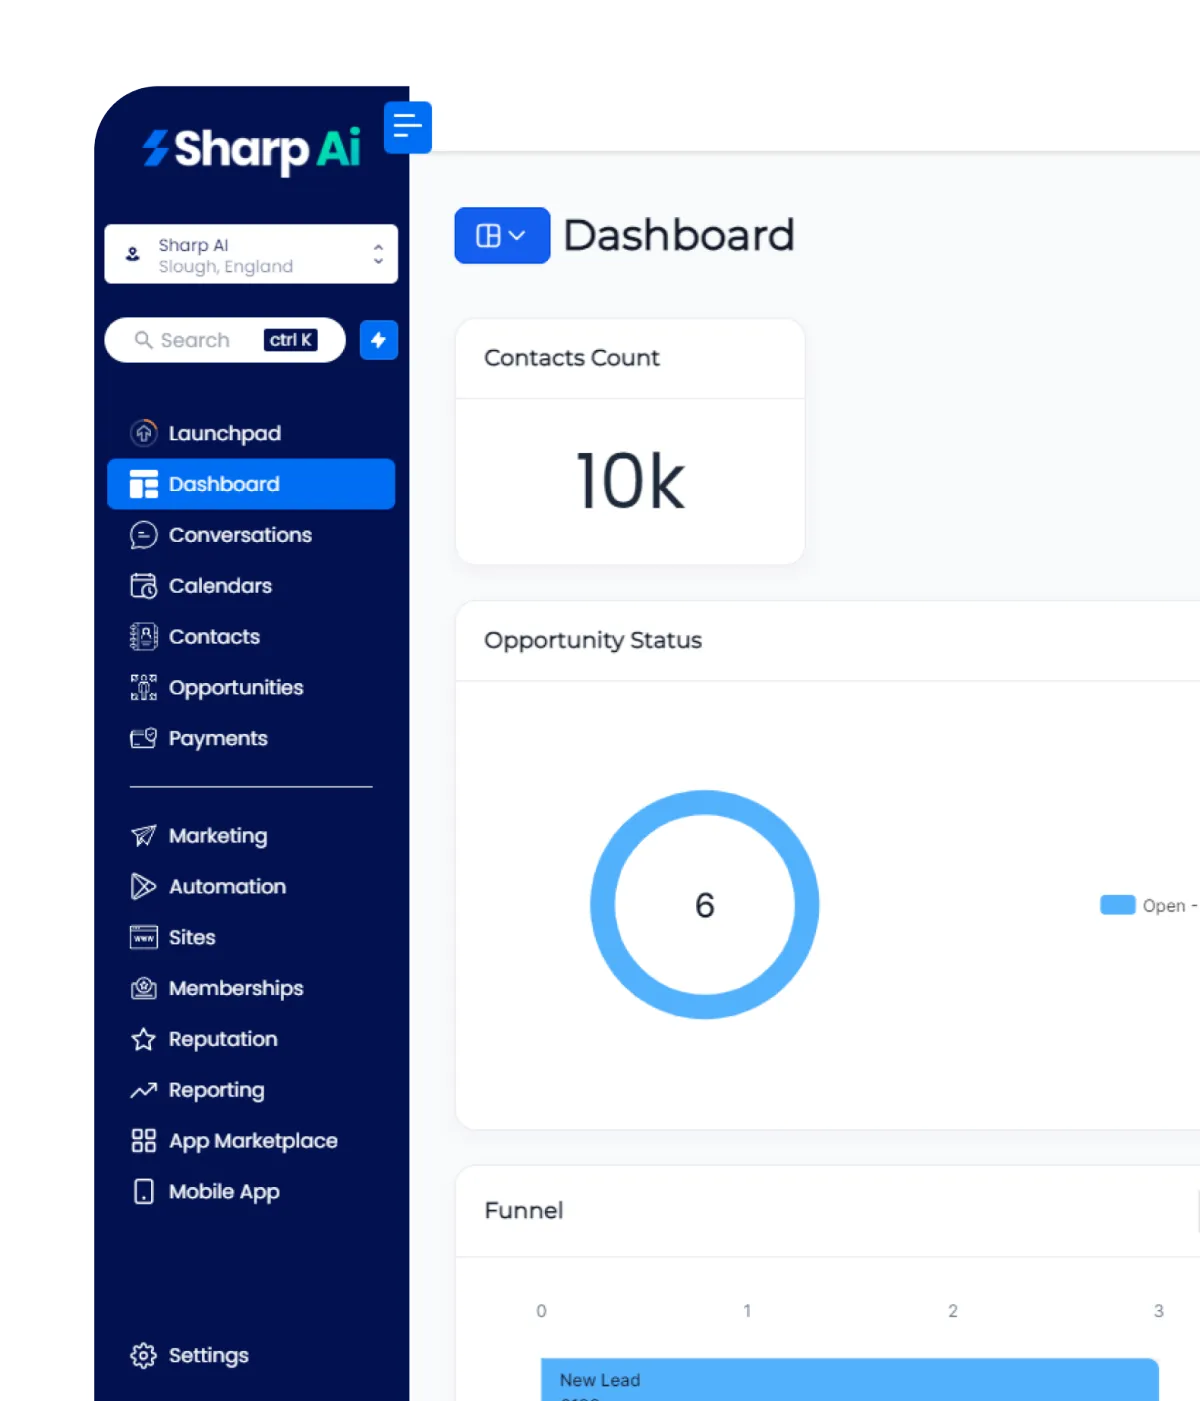Screen dimensions: 1200x1401
Task: Click the Marketing paper plane icon
Action: (144, 836)
